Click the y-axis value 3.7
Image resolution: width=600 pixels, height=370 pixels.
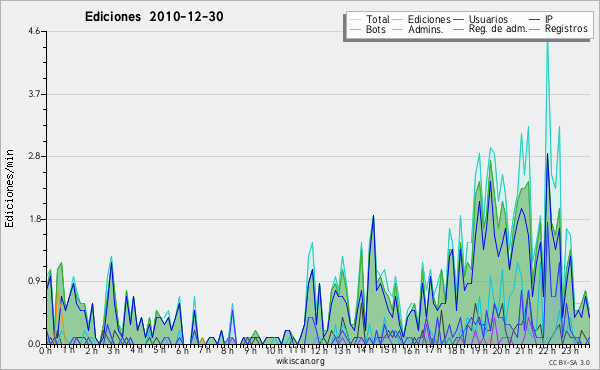[34, 94]
